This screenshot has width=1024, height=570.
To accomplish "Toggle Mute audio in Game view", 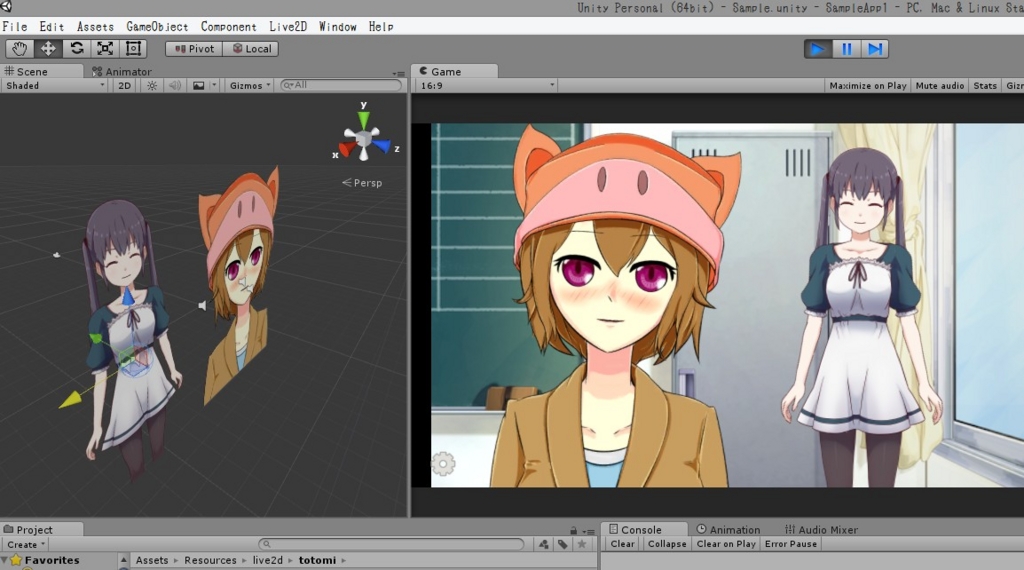I will click(x=940, y=86).
